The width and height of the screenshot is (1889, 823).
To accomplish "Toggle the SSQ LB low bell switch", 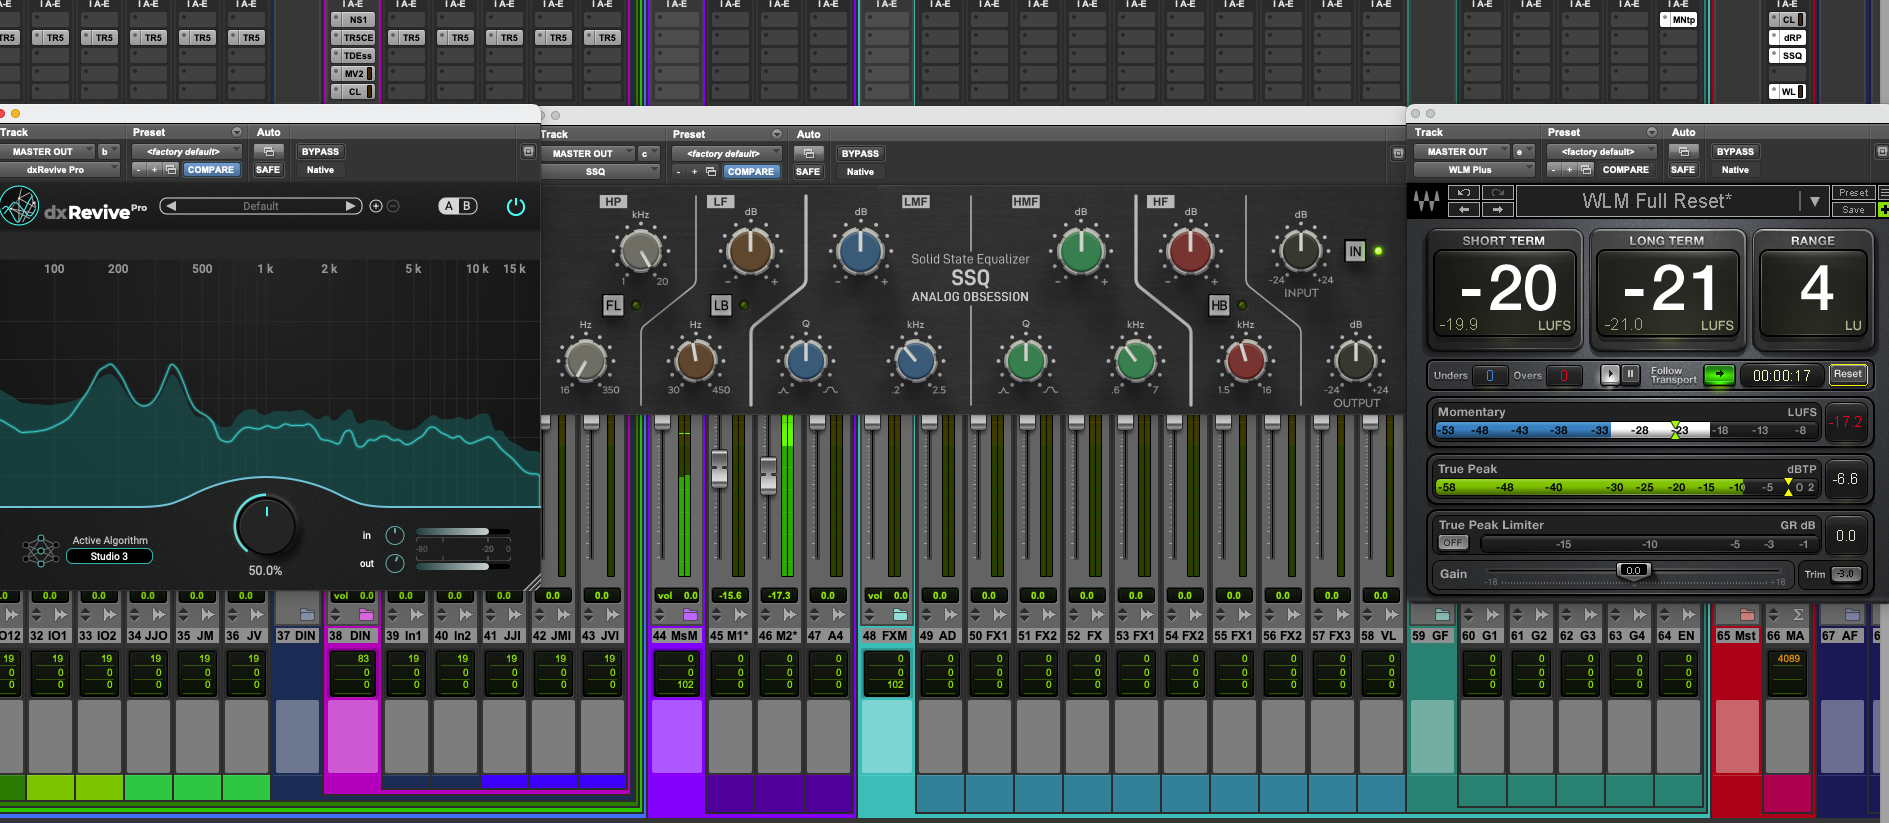I will point(721,305).
